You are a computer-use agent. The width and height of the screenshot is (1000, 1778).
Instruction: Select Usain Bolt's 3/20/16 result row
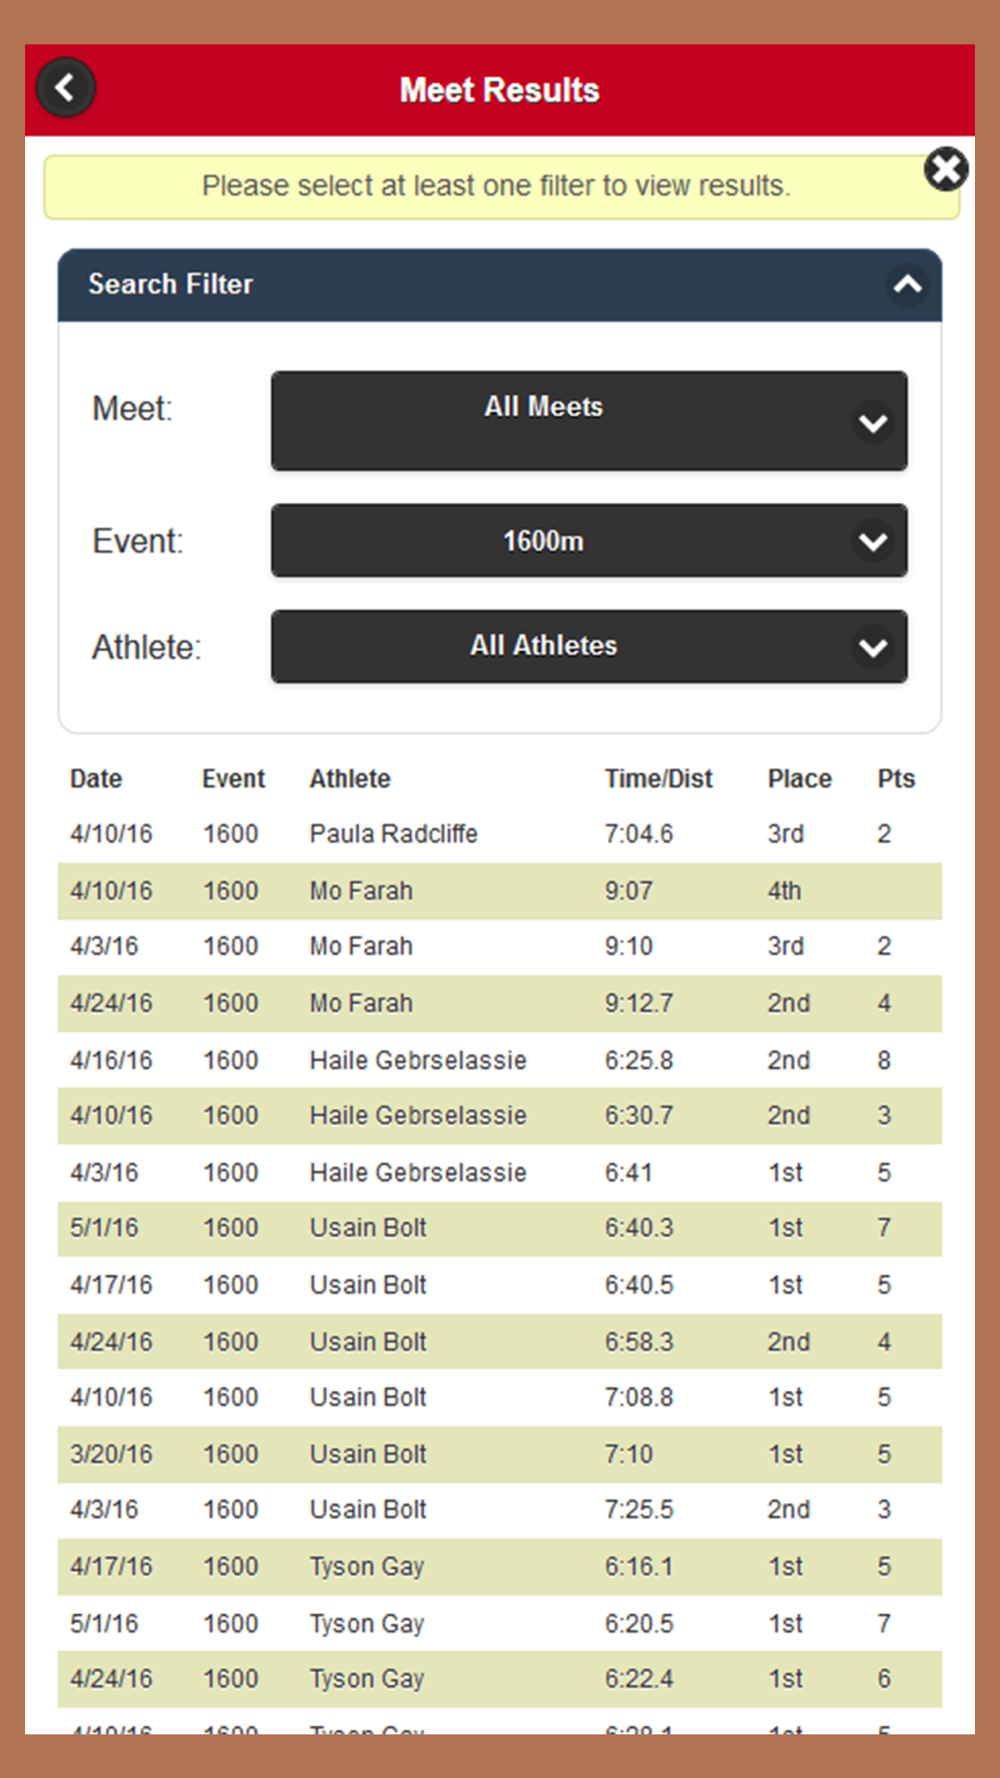tap(500, 1454)
